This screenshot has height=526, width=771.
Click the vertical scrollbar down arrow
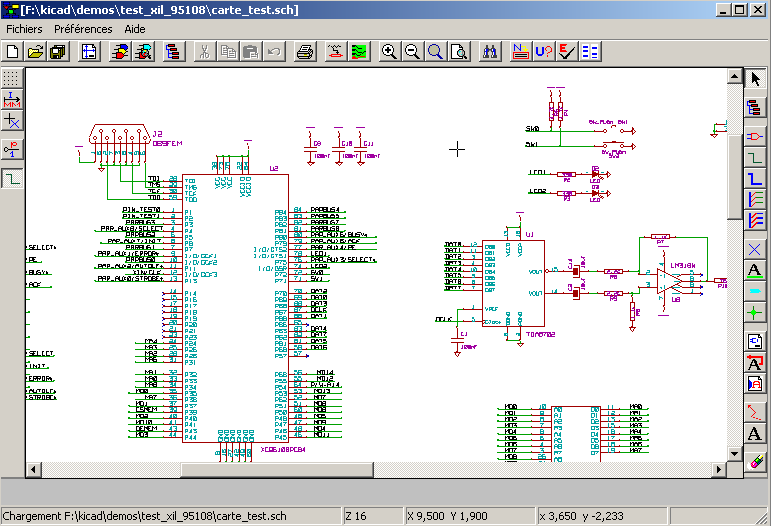click(x=734, y=453)
